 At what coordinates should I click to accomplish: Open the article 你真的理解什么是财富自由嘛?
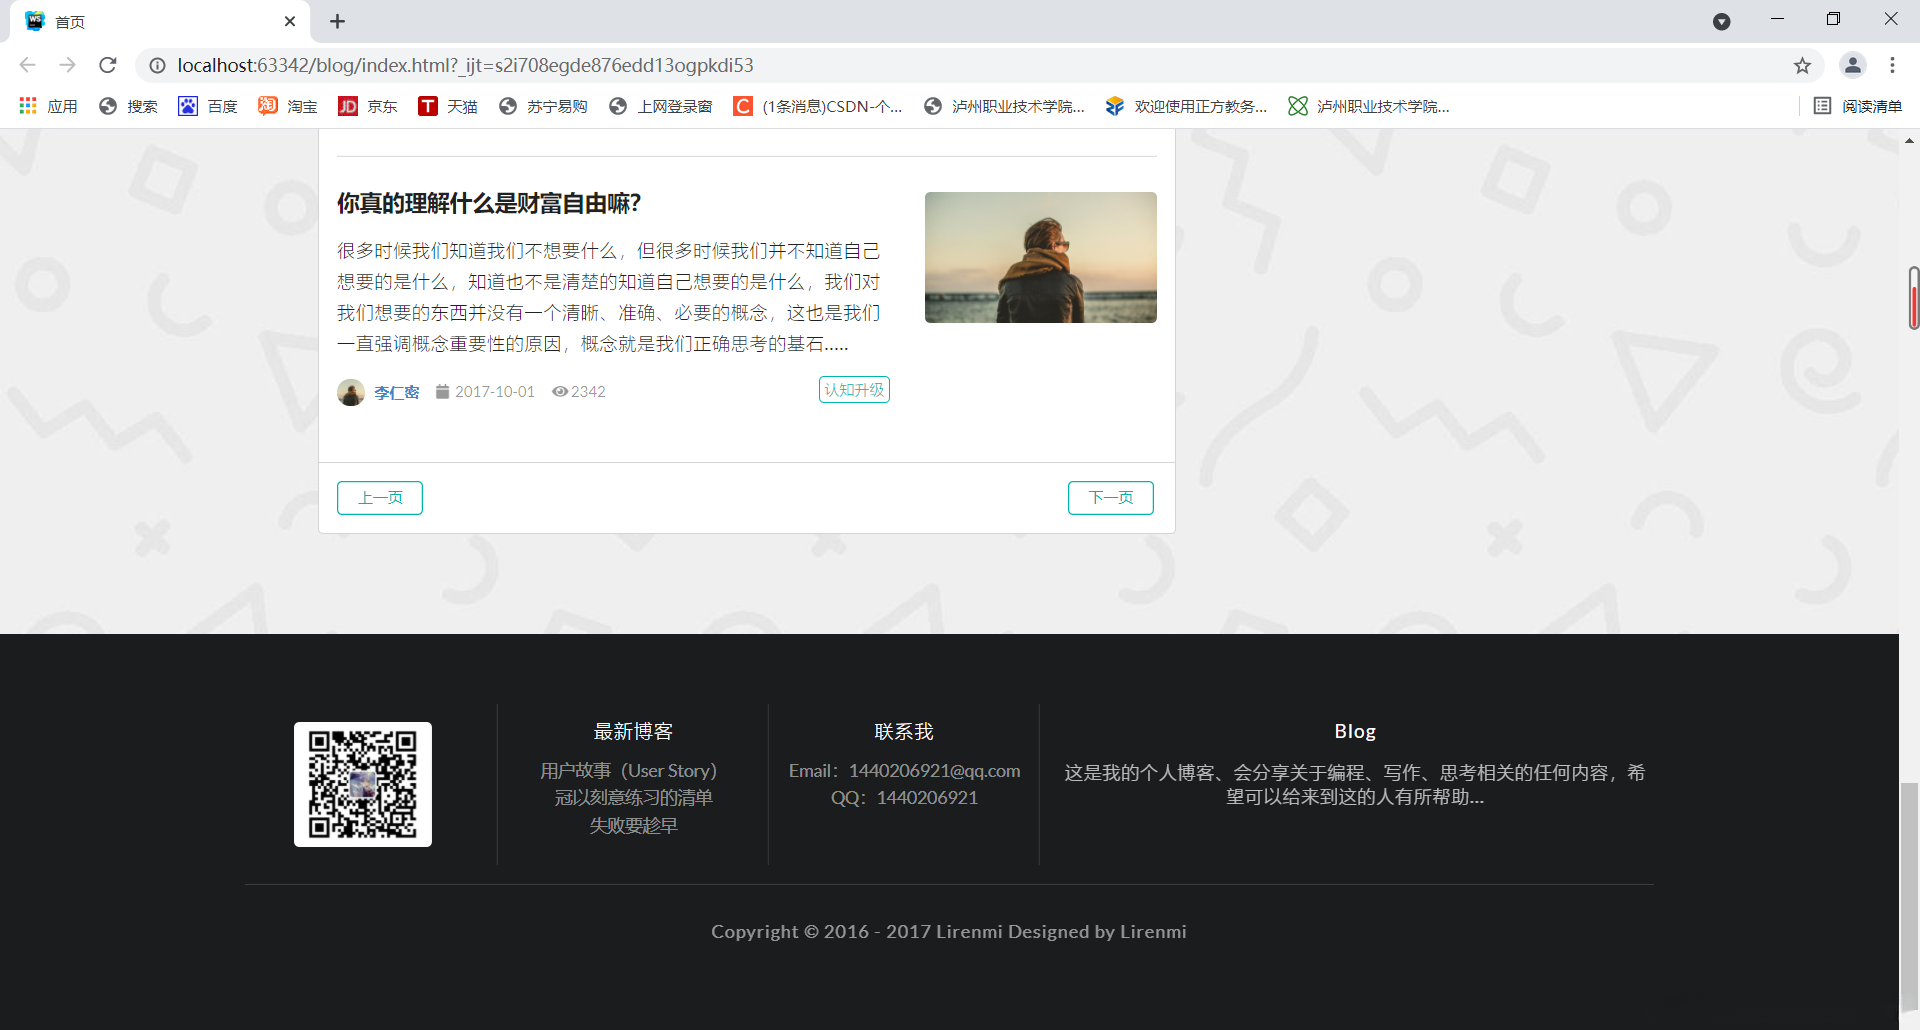(487, 202)
